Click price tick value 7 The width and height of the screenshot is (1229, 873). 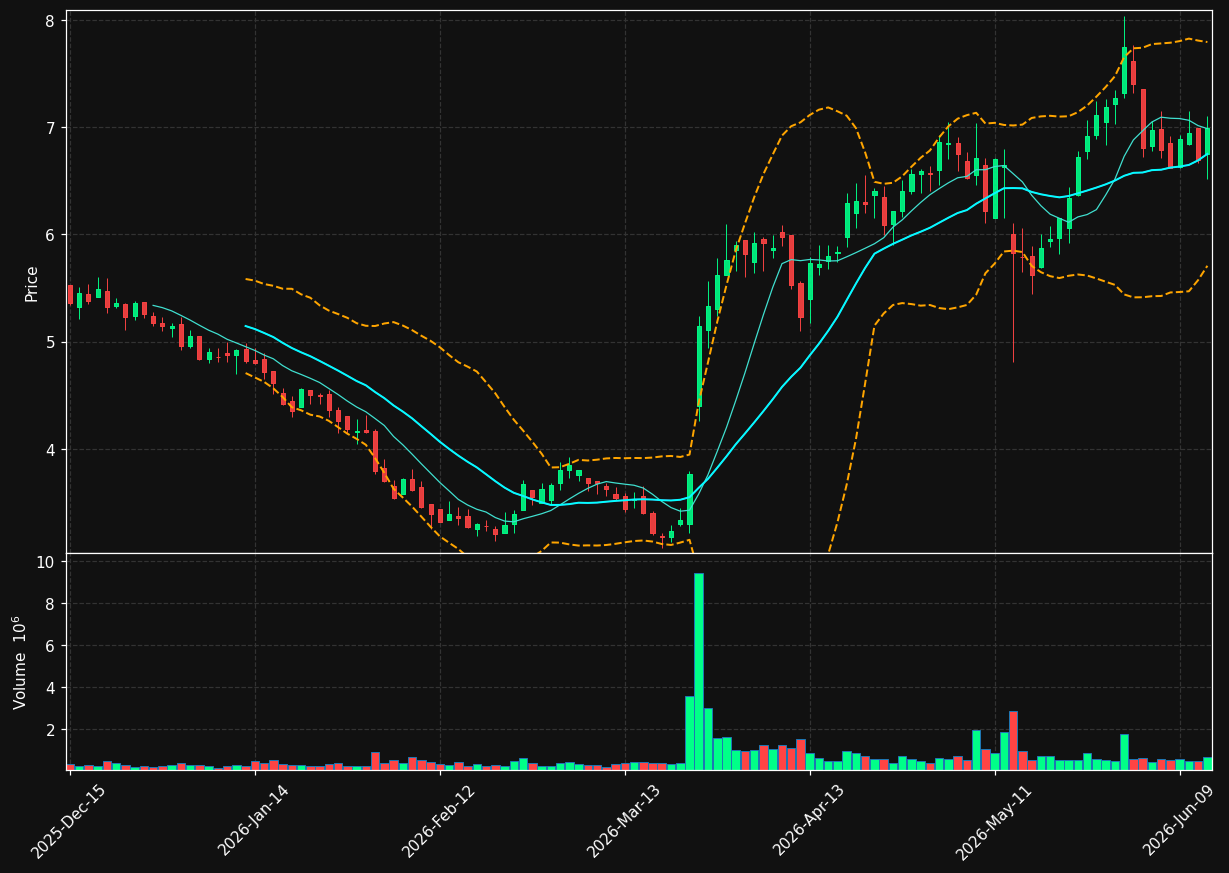click(52, 128)
